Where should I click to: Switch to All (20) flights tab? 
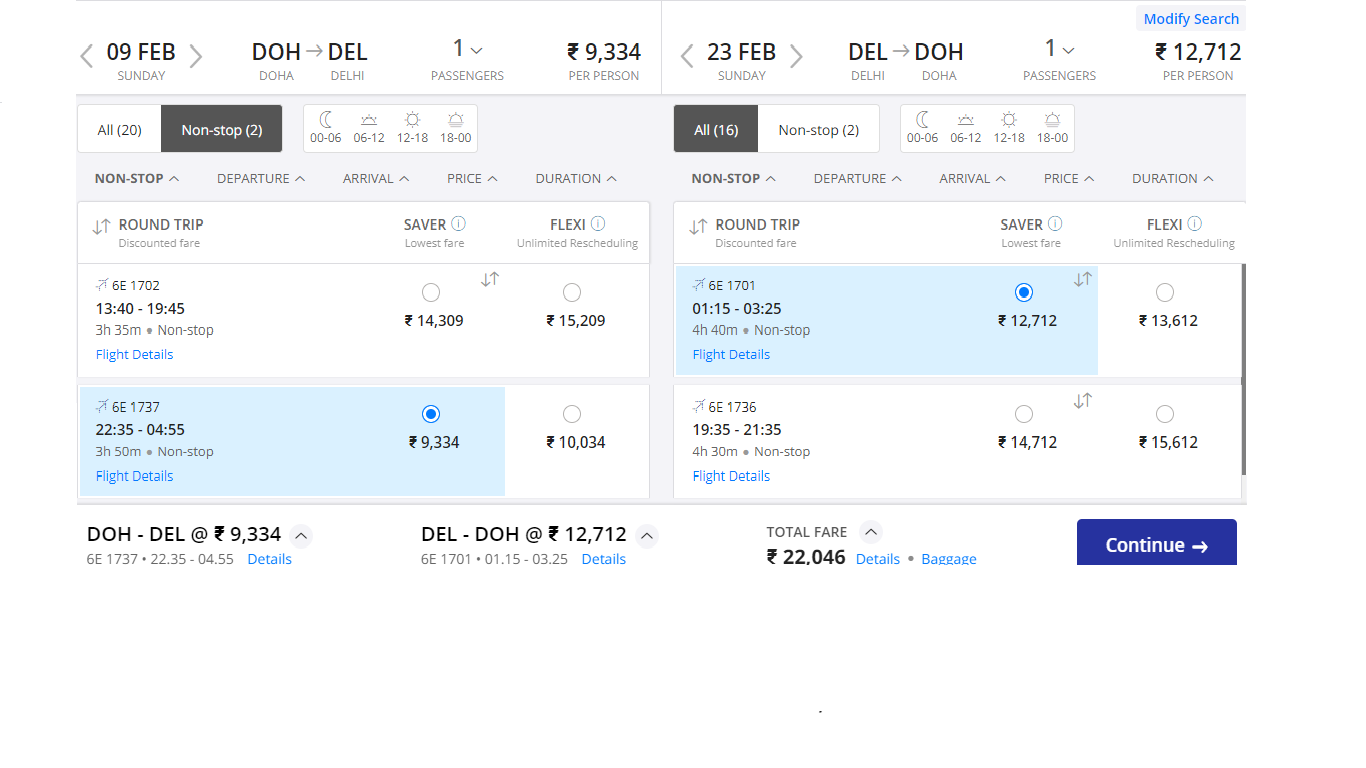[119, 130]
